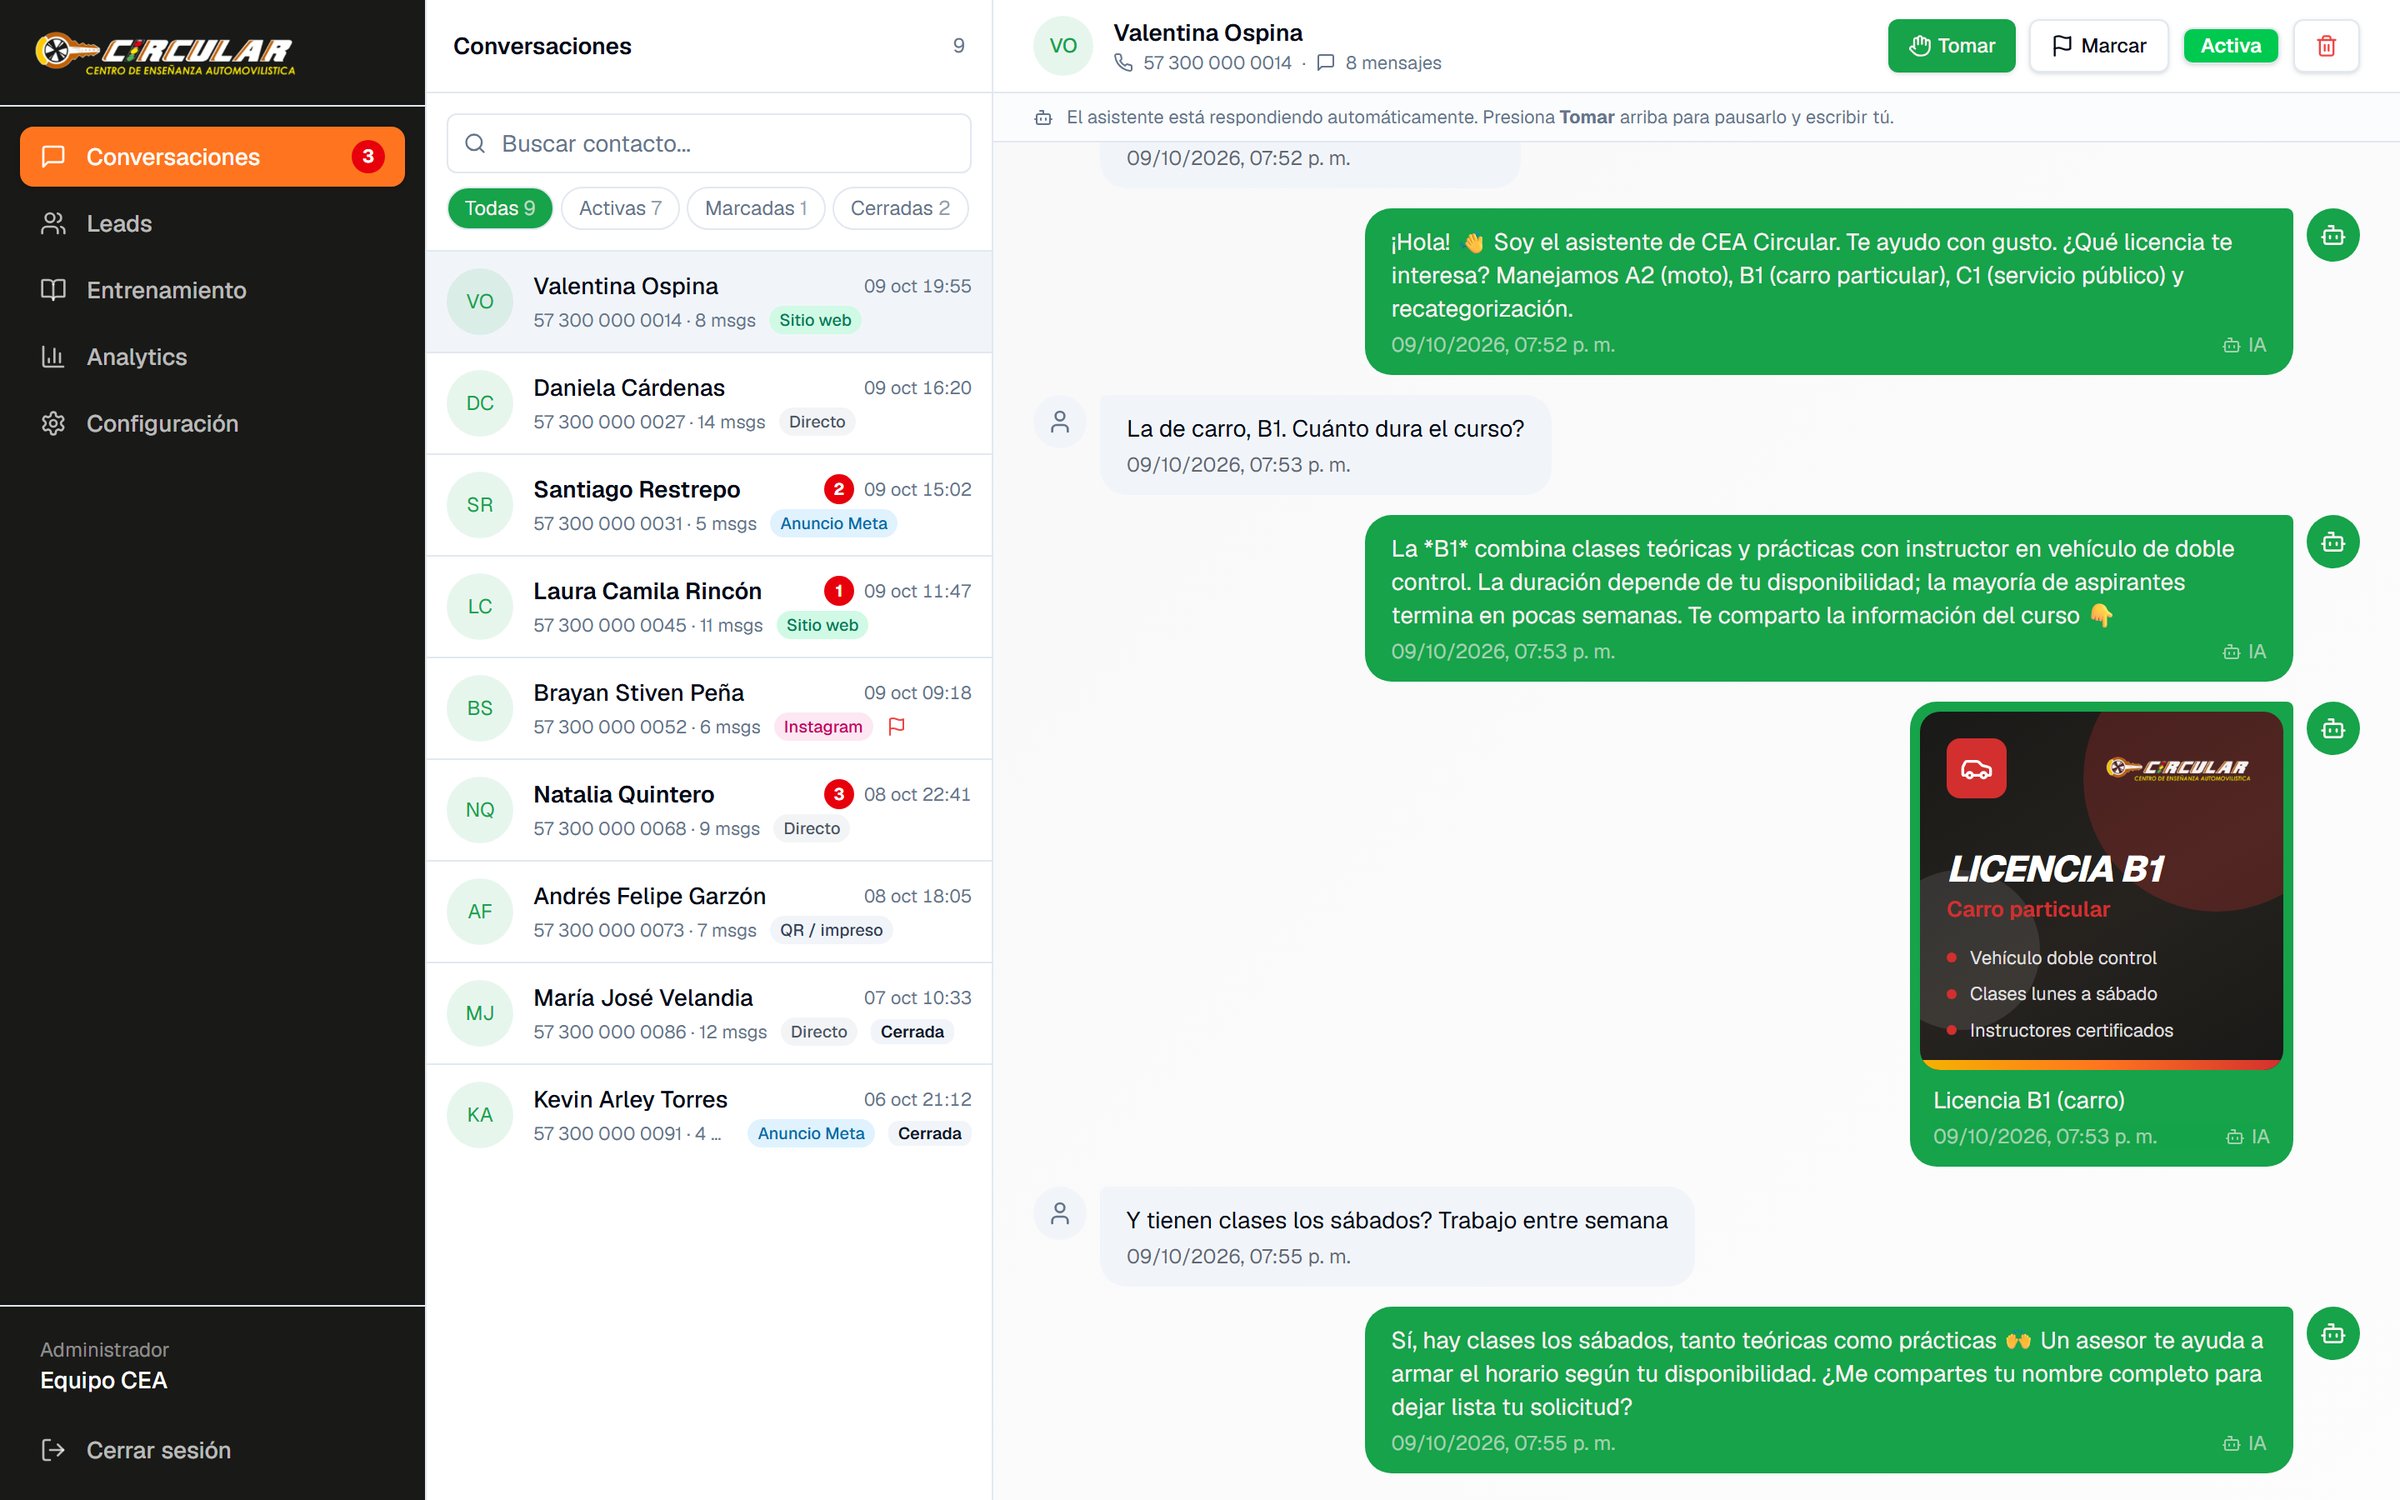Image resolution: width=2400 pixels, height=1500 pixels.
Task: Toggle the Activa status badge
Action: pos(2230,46)
